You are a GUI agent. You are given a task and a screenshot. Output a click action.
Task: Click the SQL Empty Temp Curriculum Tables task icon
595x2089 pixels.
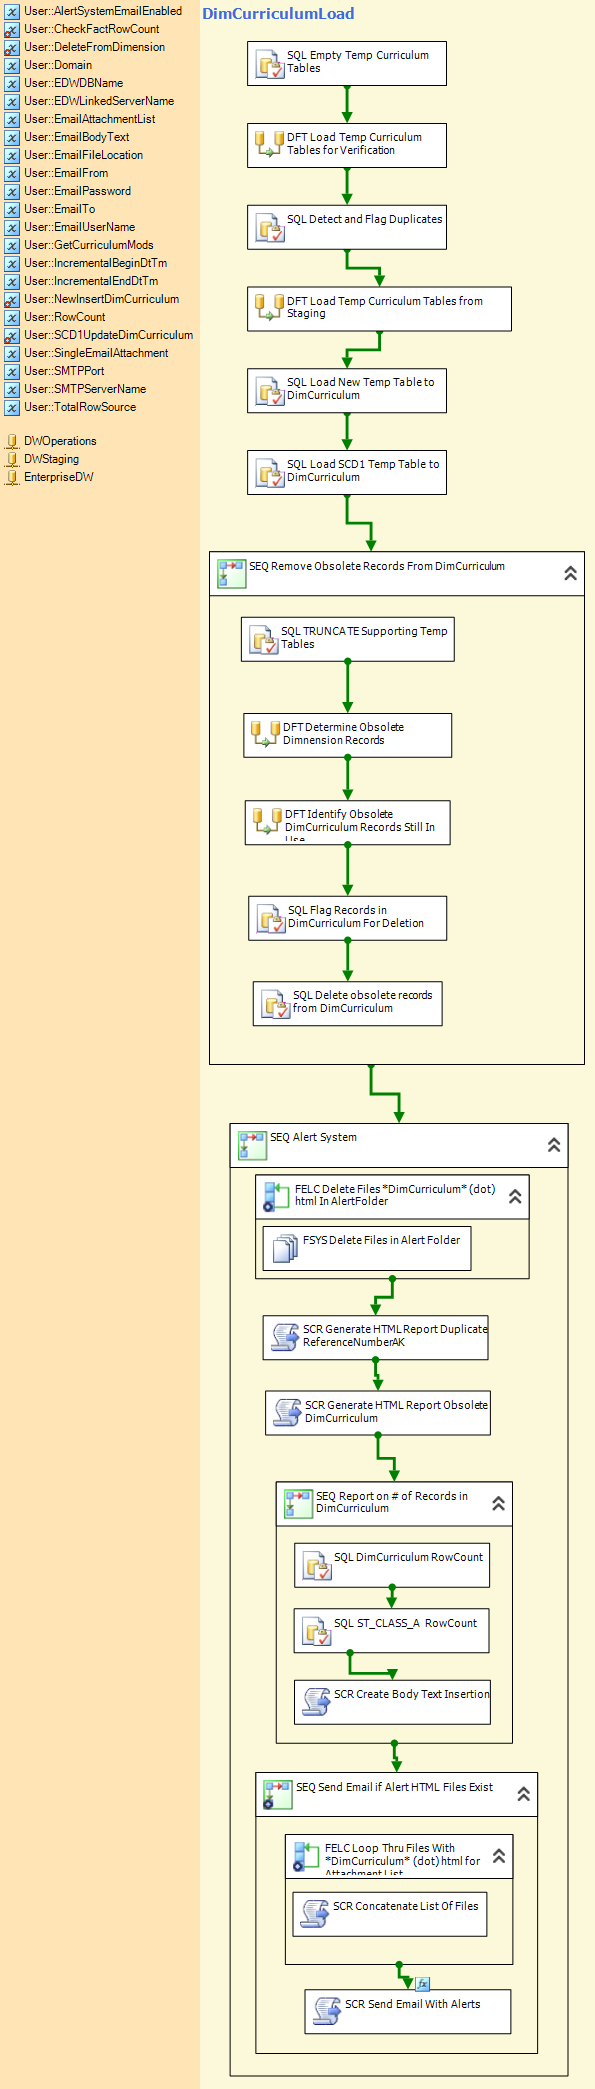pyautogui.click(x=270, y=66)
